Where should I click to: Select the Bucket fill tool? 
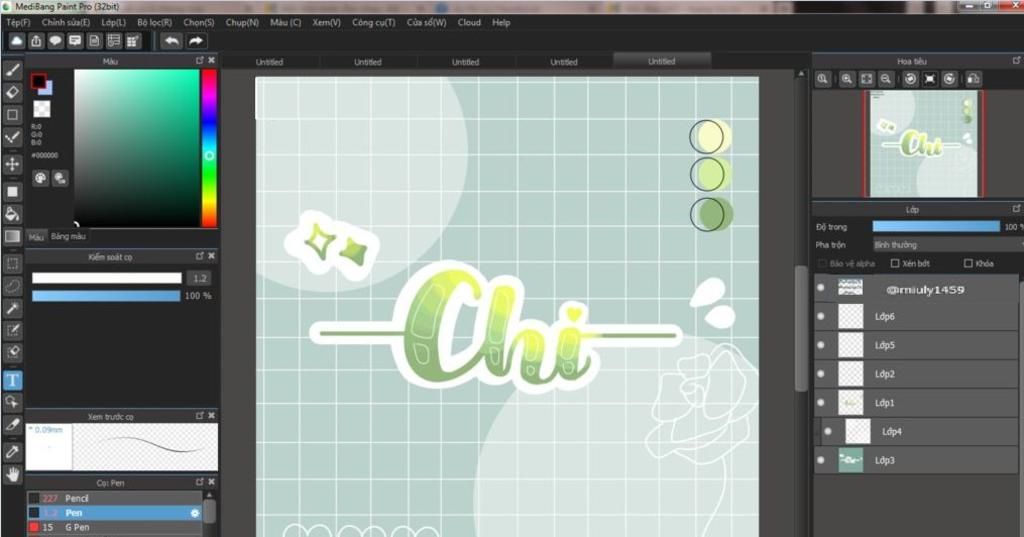click(x=12, y=214)
